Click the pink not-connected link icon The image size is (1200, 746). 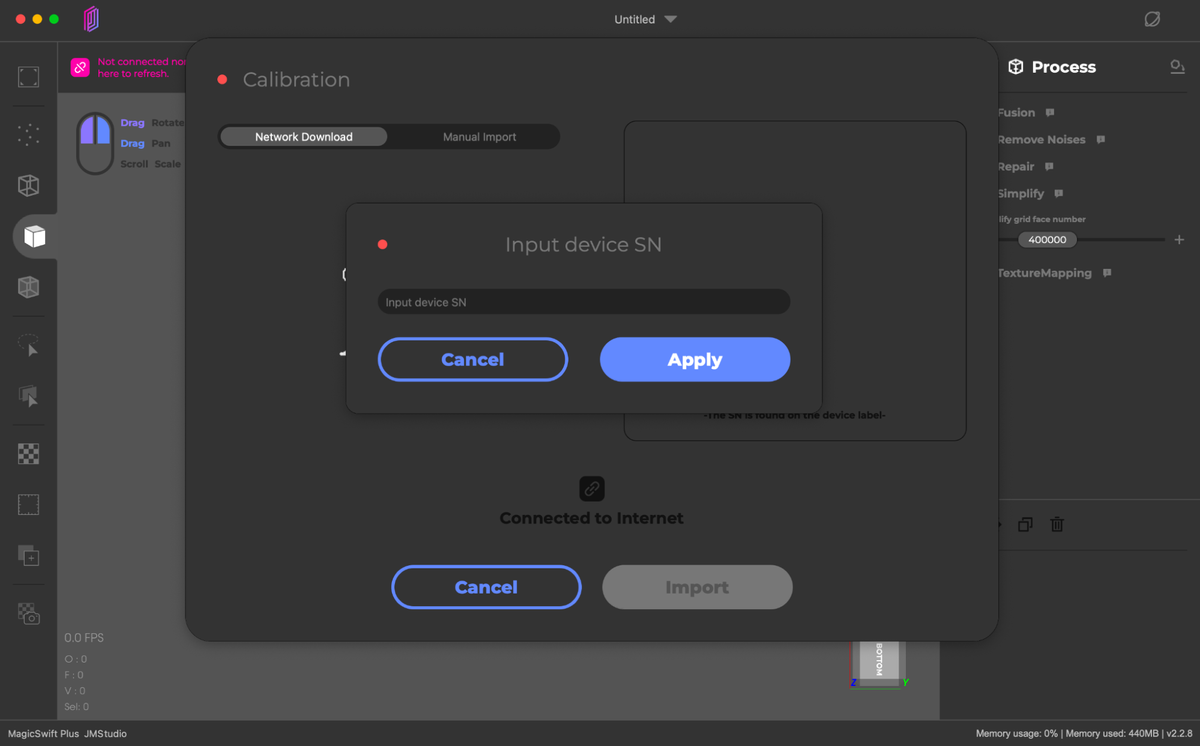pyautogui.click(x=80, y=67)
